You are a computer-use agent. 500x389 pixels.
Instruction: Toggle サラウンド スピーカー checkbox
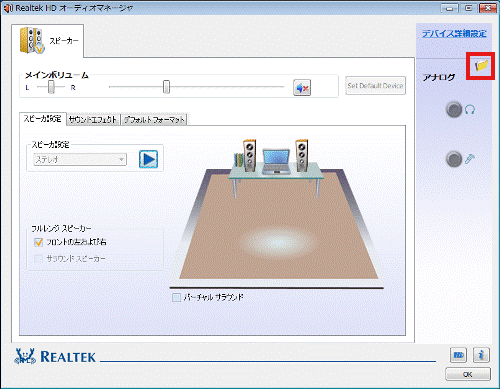(x=38, y=259)
